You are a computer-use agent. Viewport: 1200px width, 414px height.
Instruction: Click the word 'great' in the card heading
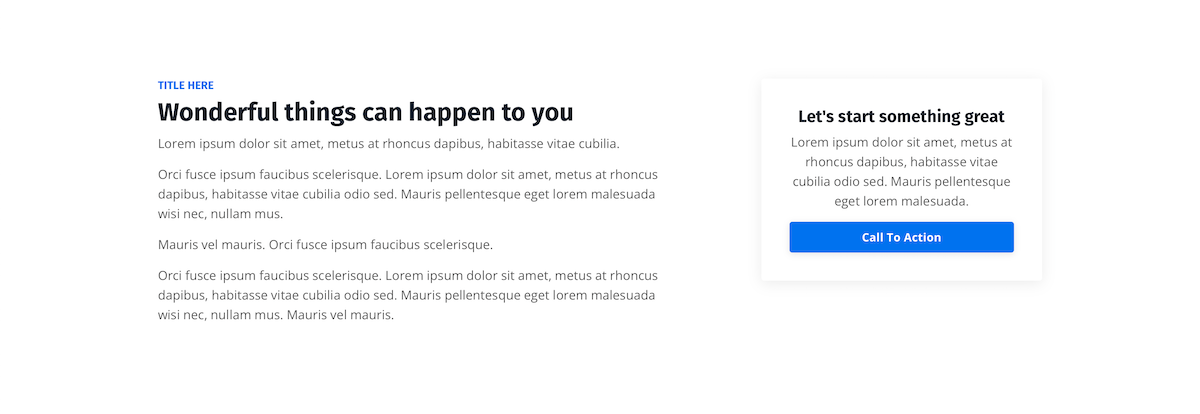click(x=979, y=117)
